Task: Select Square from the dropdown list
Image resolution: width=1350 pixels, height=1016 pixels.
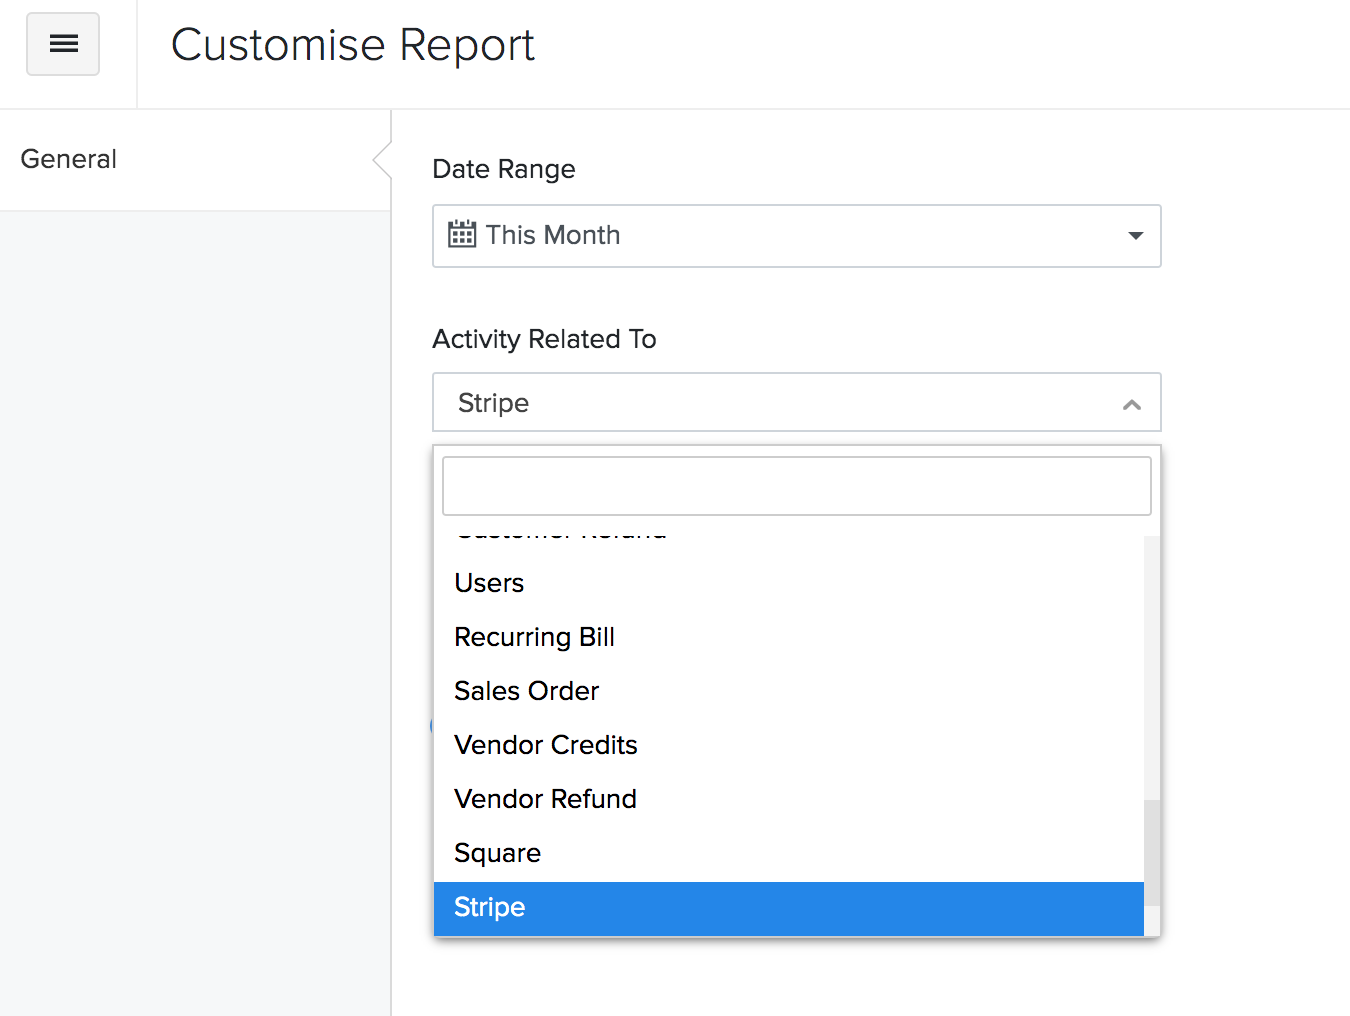Action: point(497,853)
